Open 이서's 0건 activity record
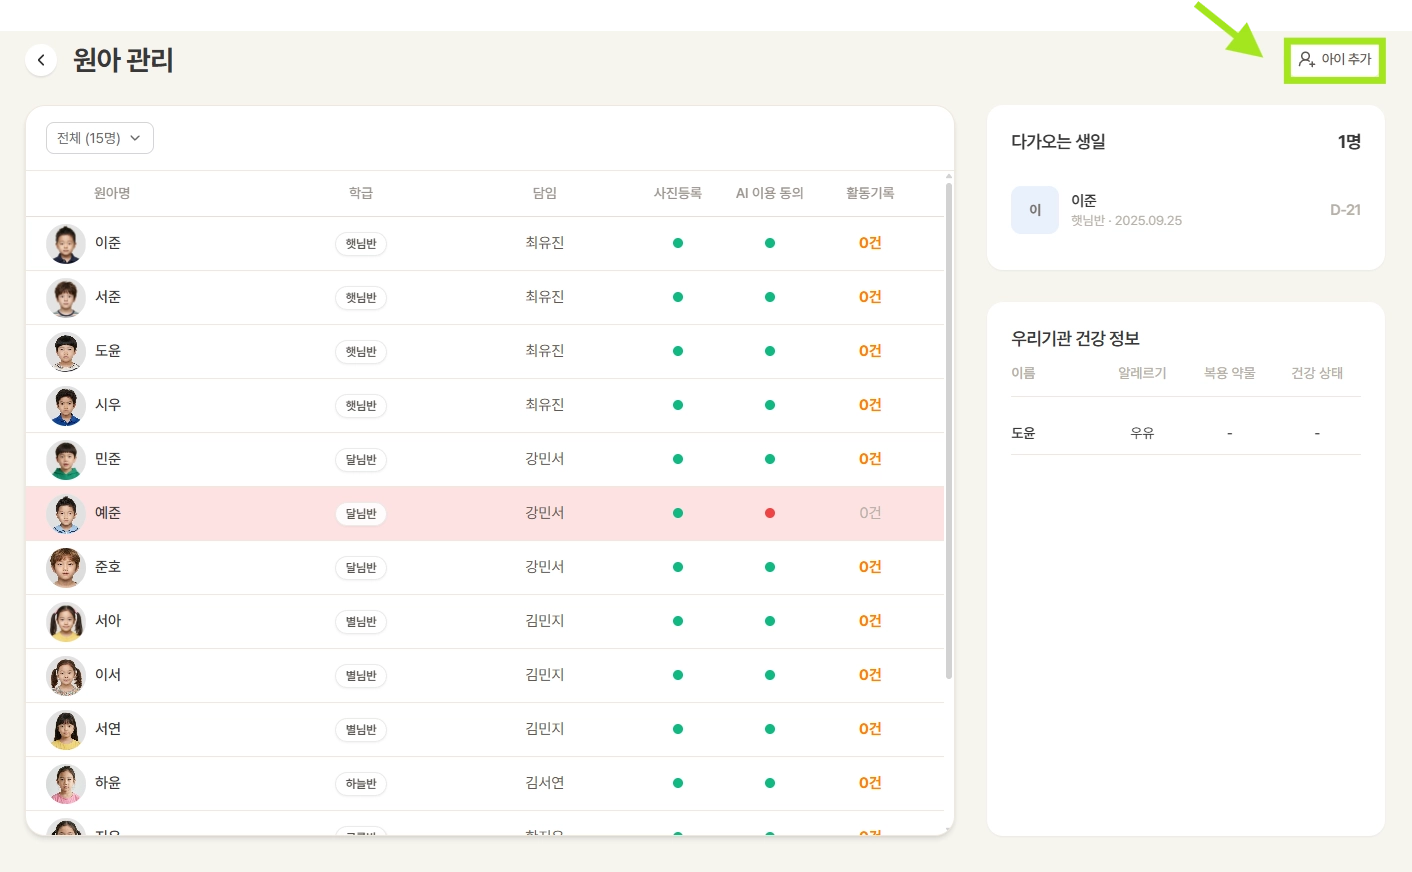 [x=870, y=675]
